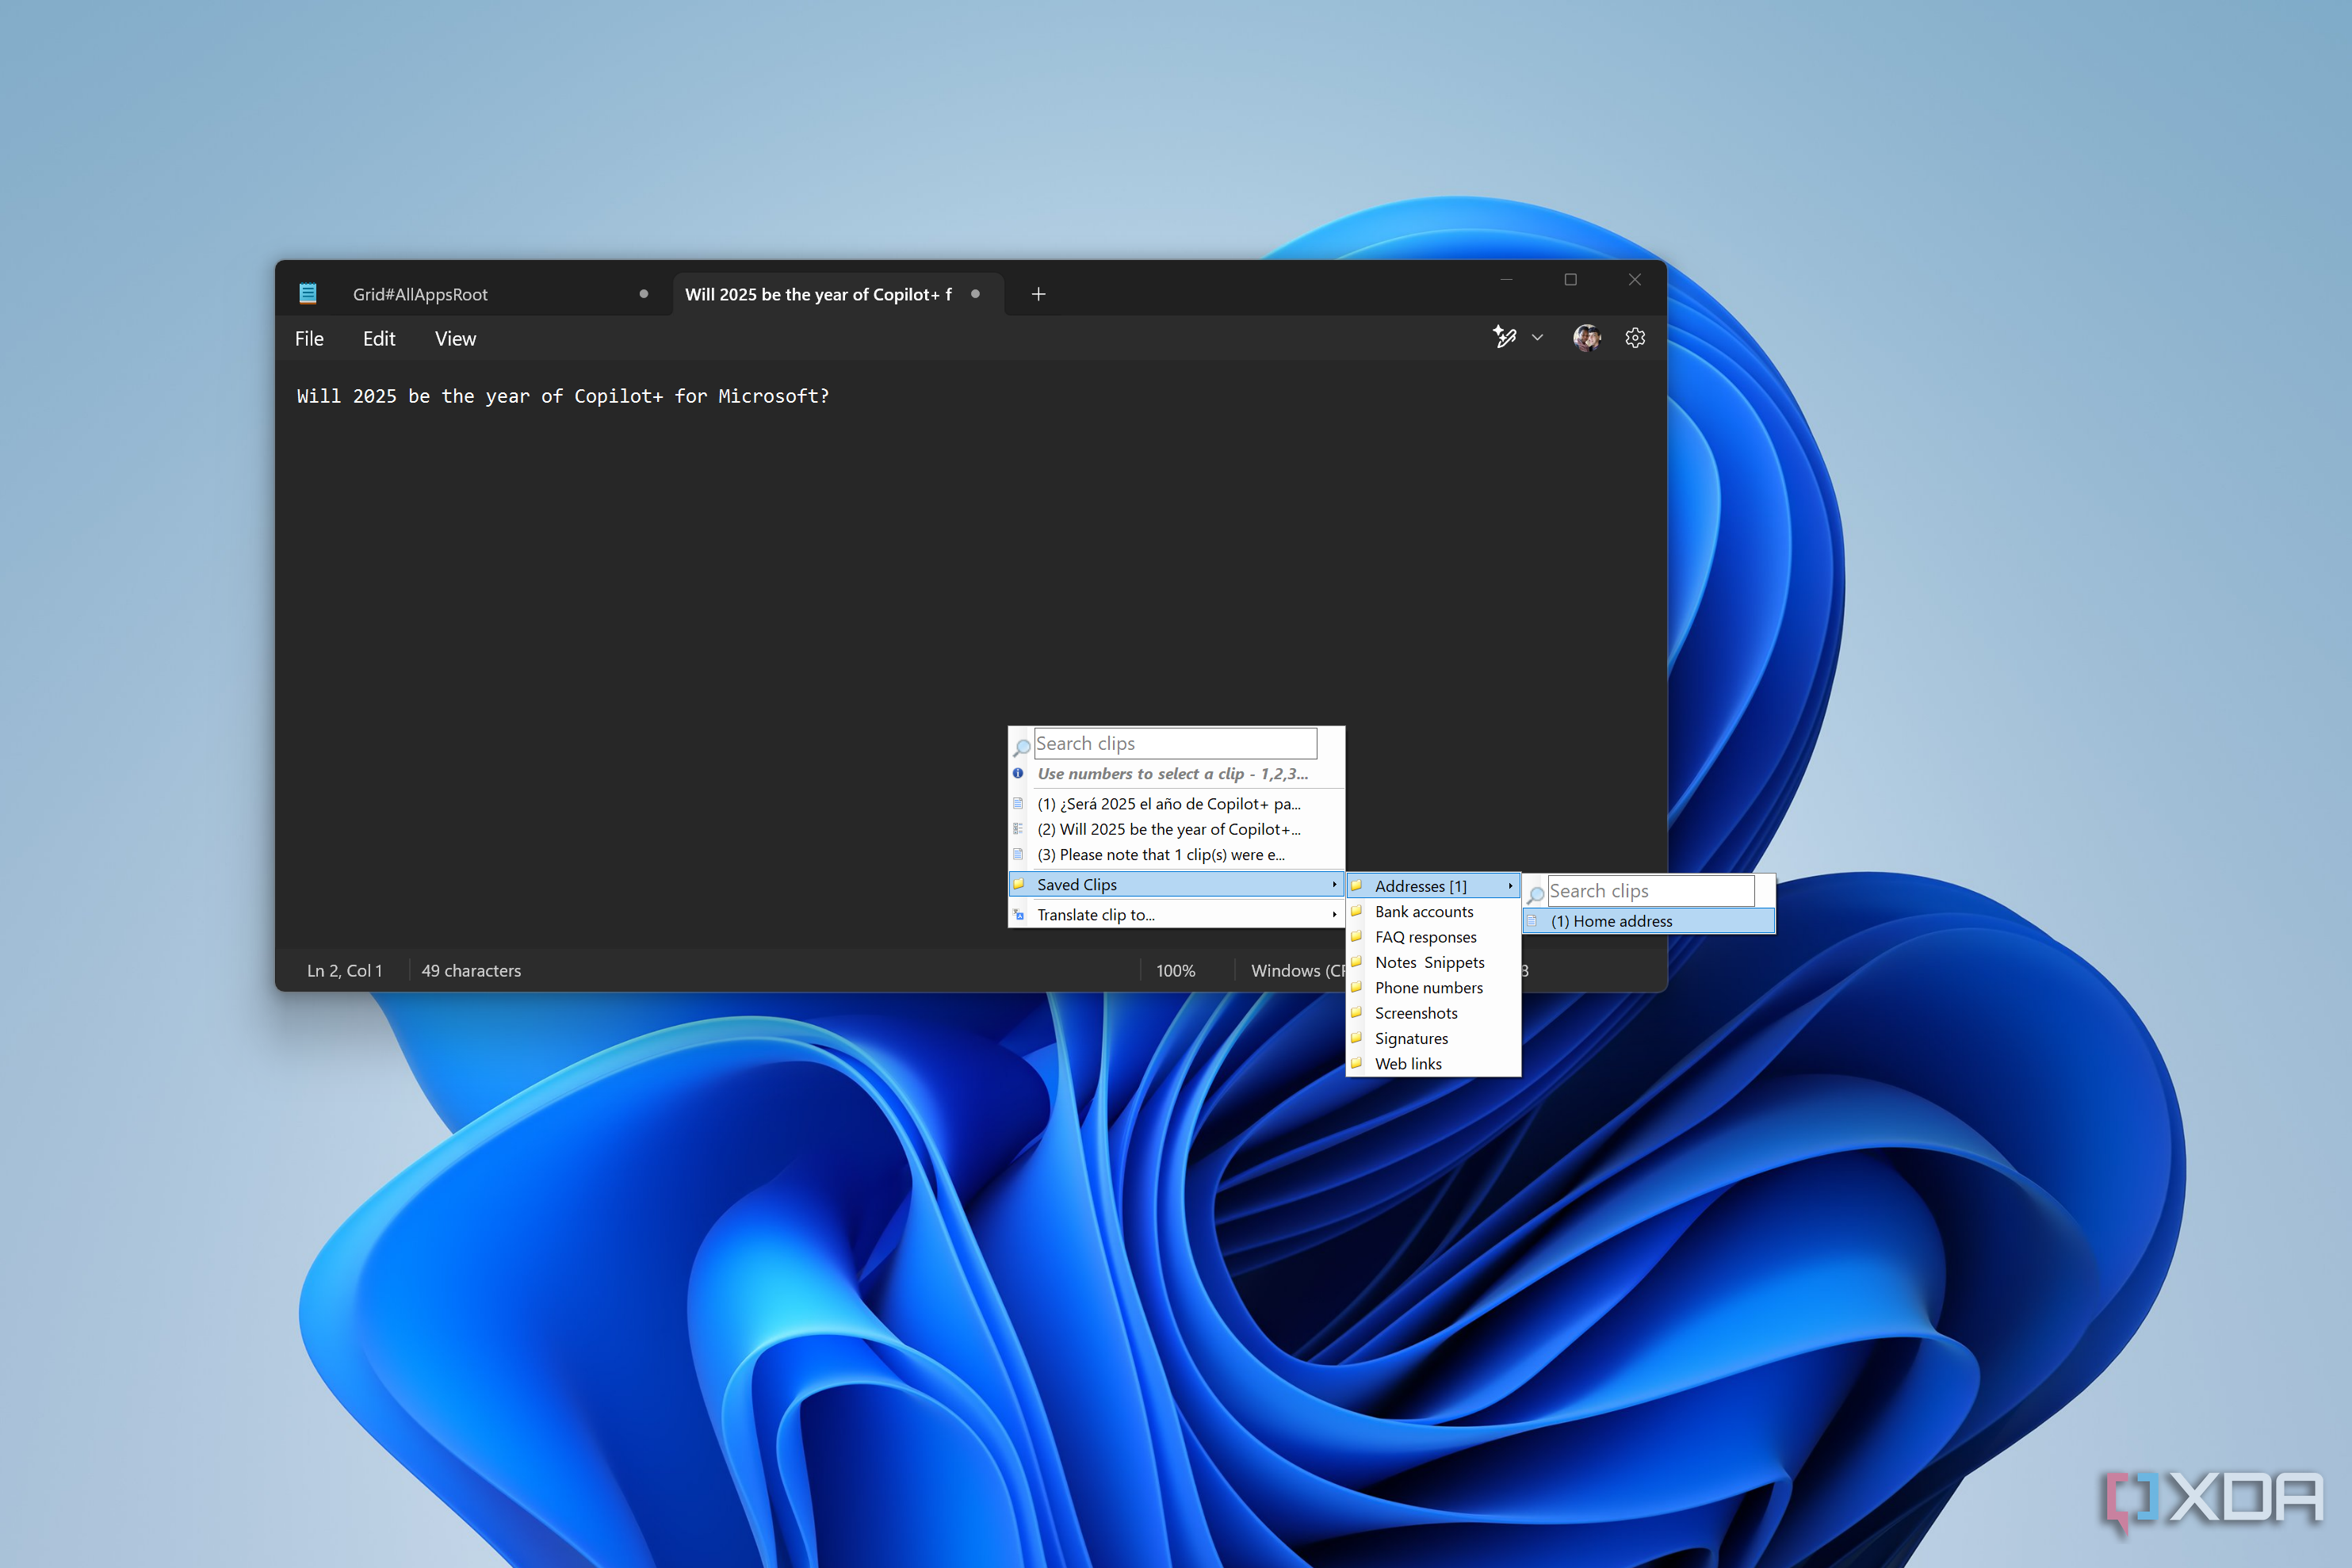Click the text line Will 2025 be the year
Screen dimensions: 2352x1568
coord(563,396)
